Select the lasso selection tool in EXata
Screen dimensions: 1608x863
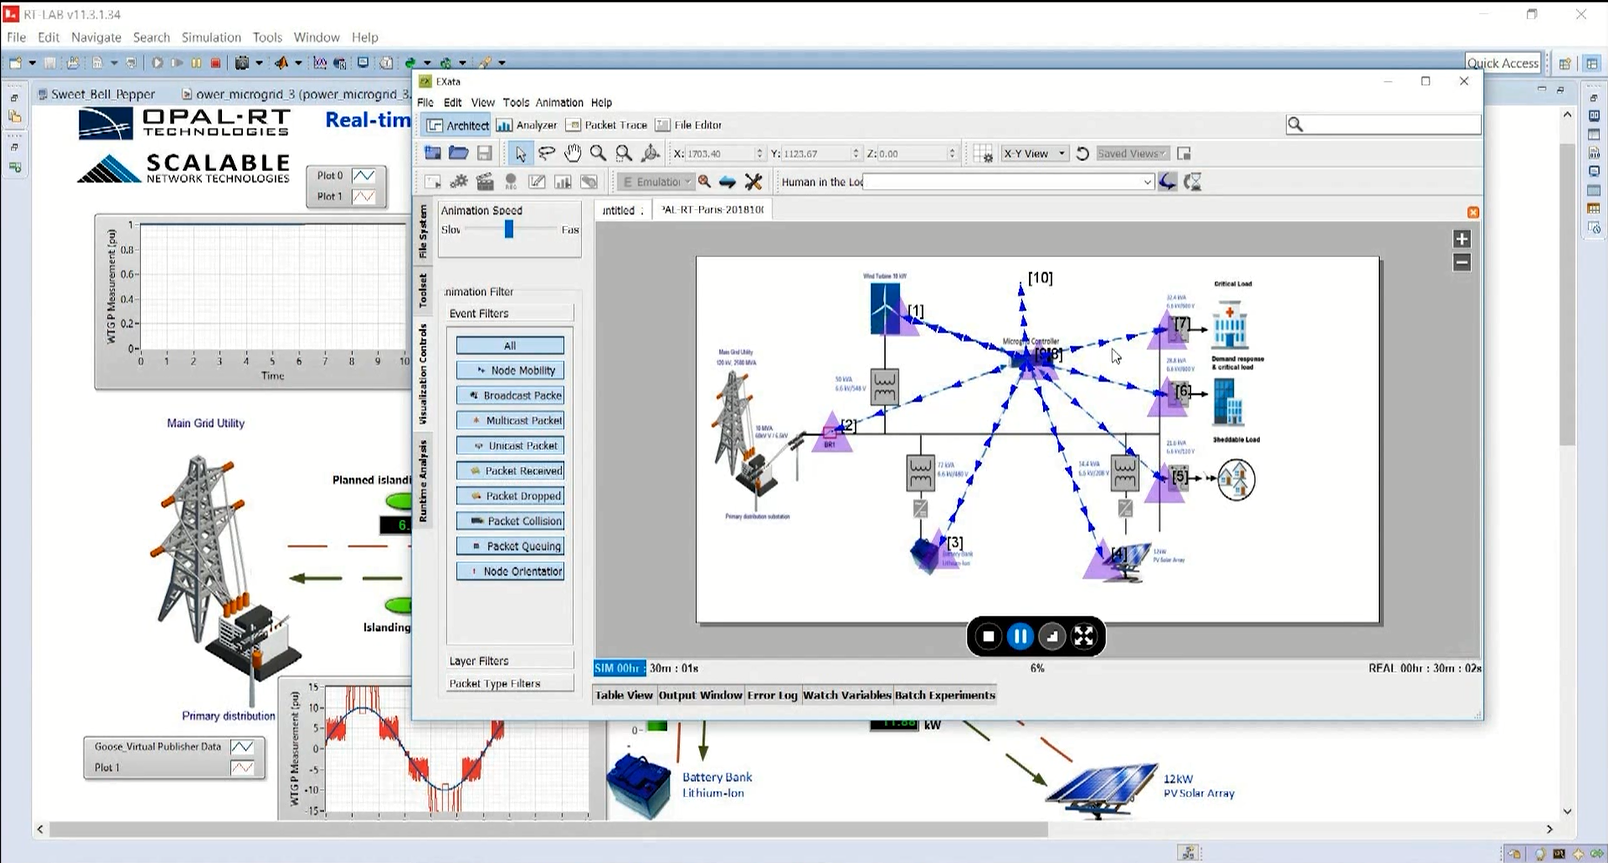pyautogui.click(x=547, y=153)
